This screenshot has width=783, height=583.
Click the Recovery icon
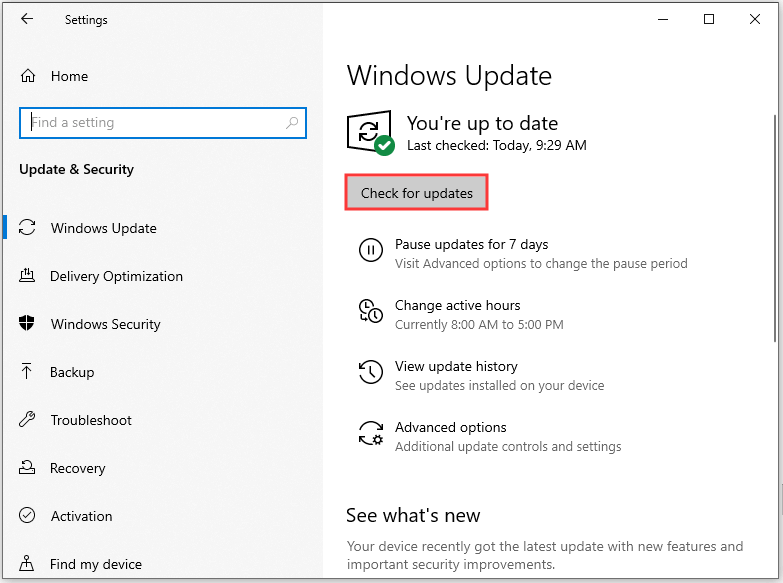coord(27,467)
